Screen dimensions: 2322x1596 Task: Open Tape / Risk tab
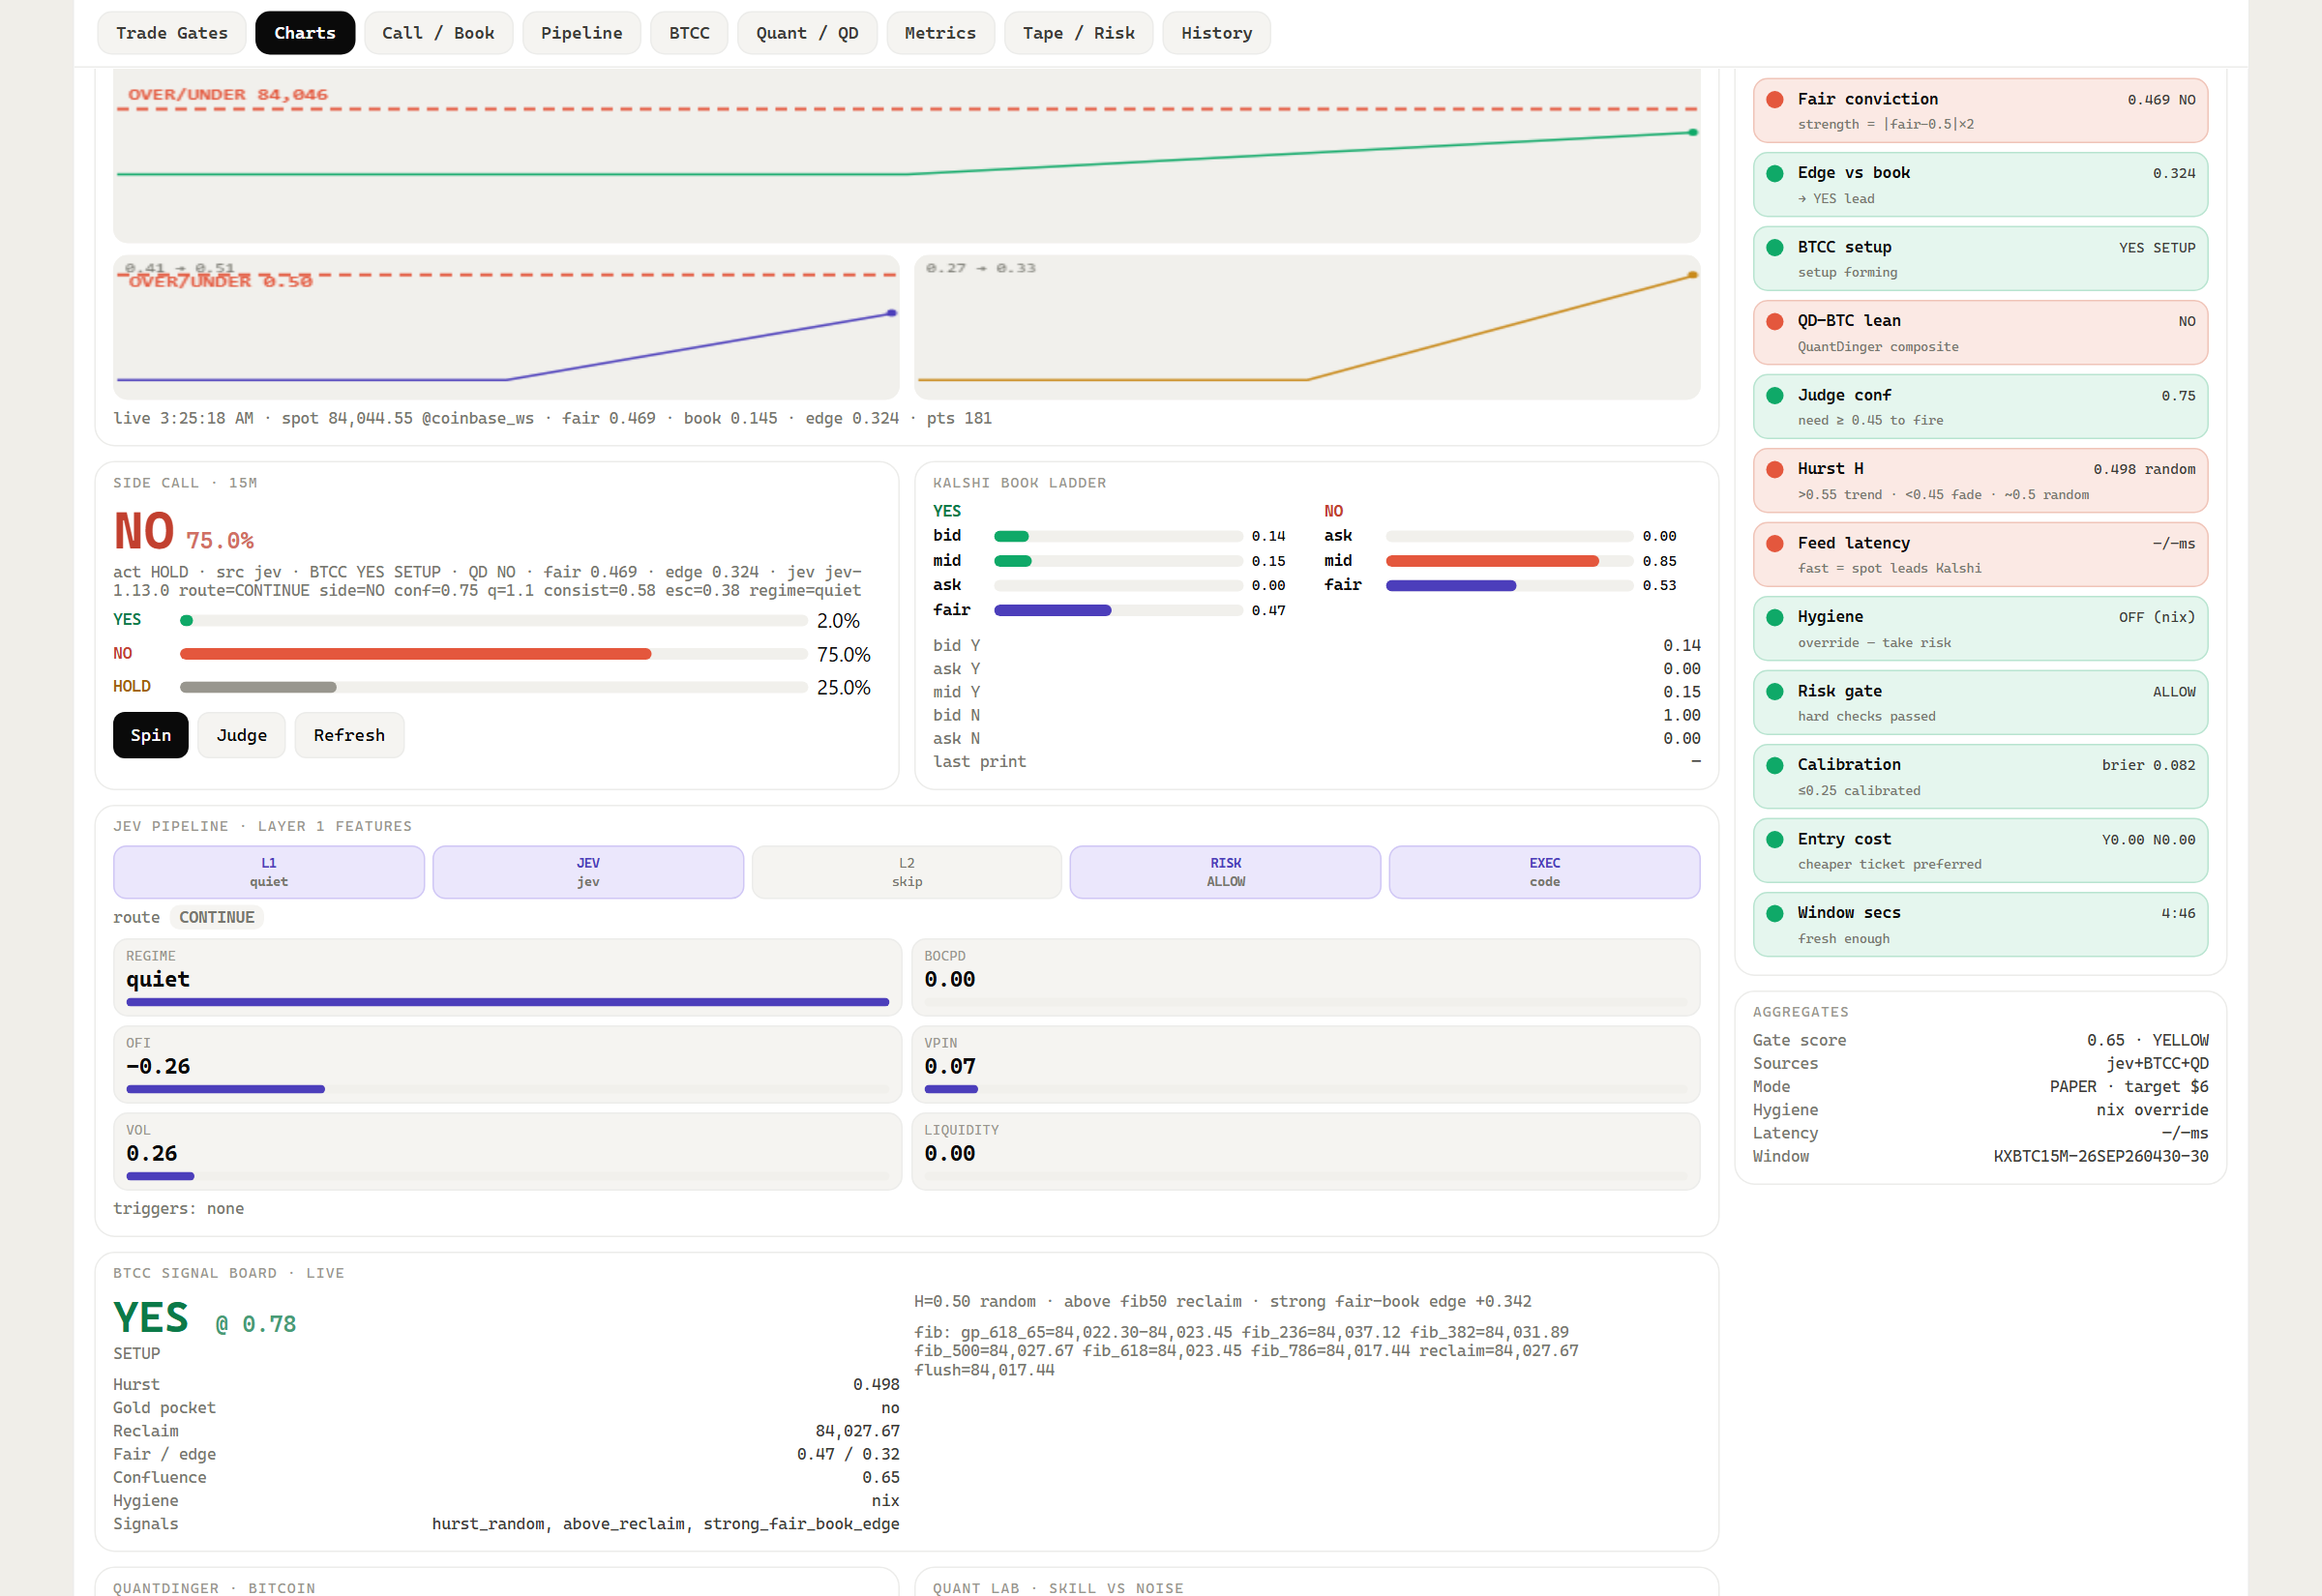1078,33
